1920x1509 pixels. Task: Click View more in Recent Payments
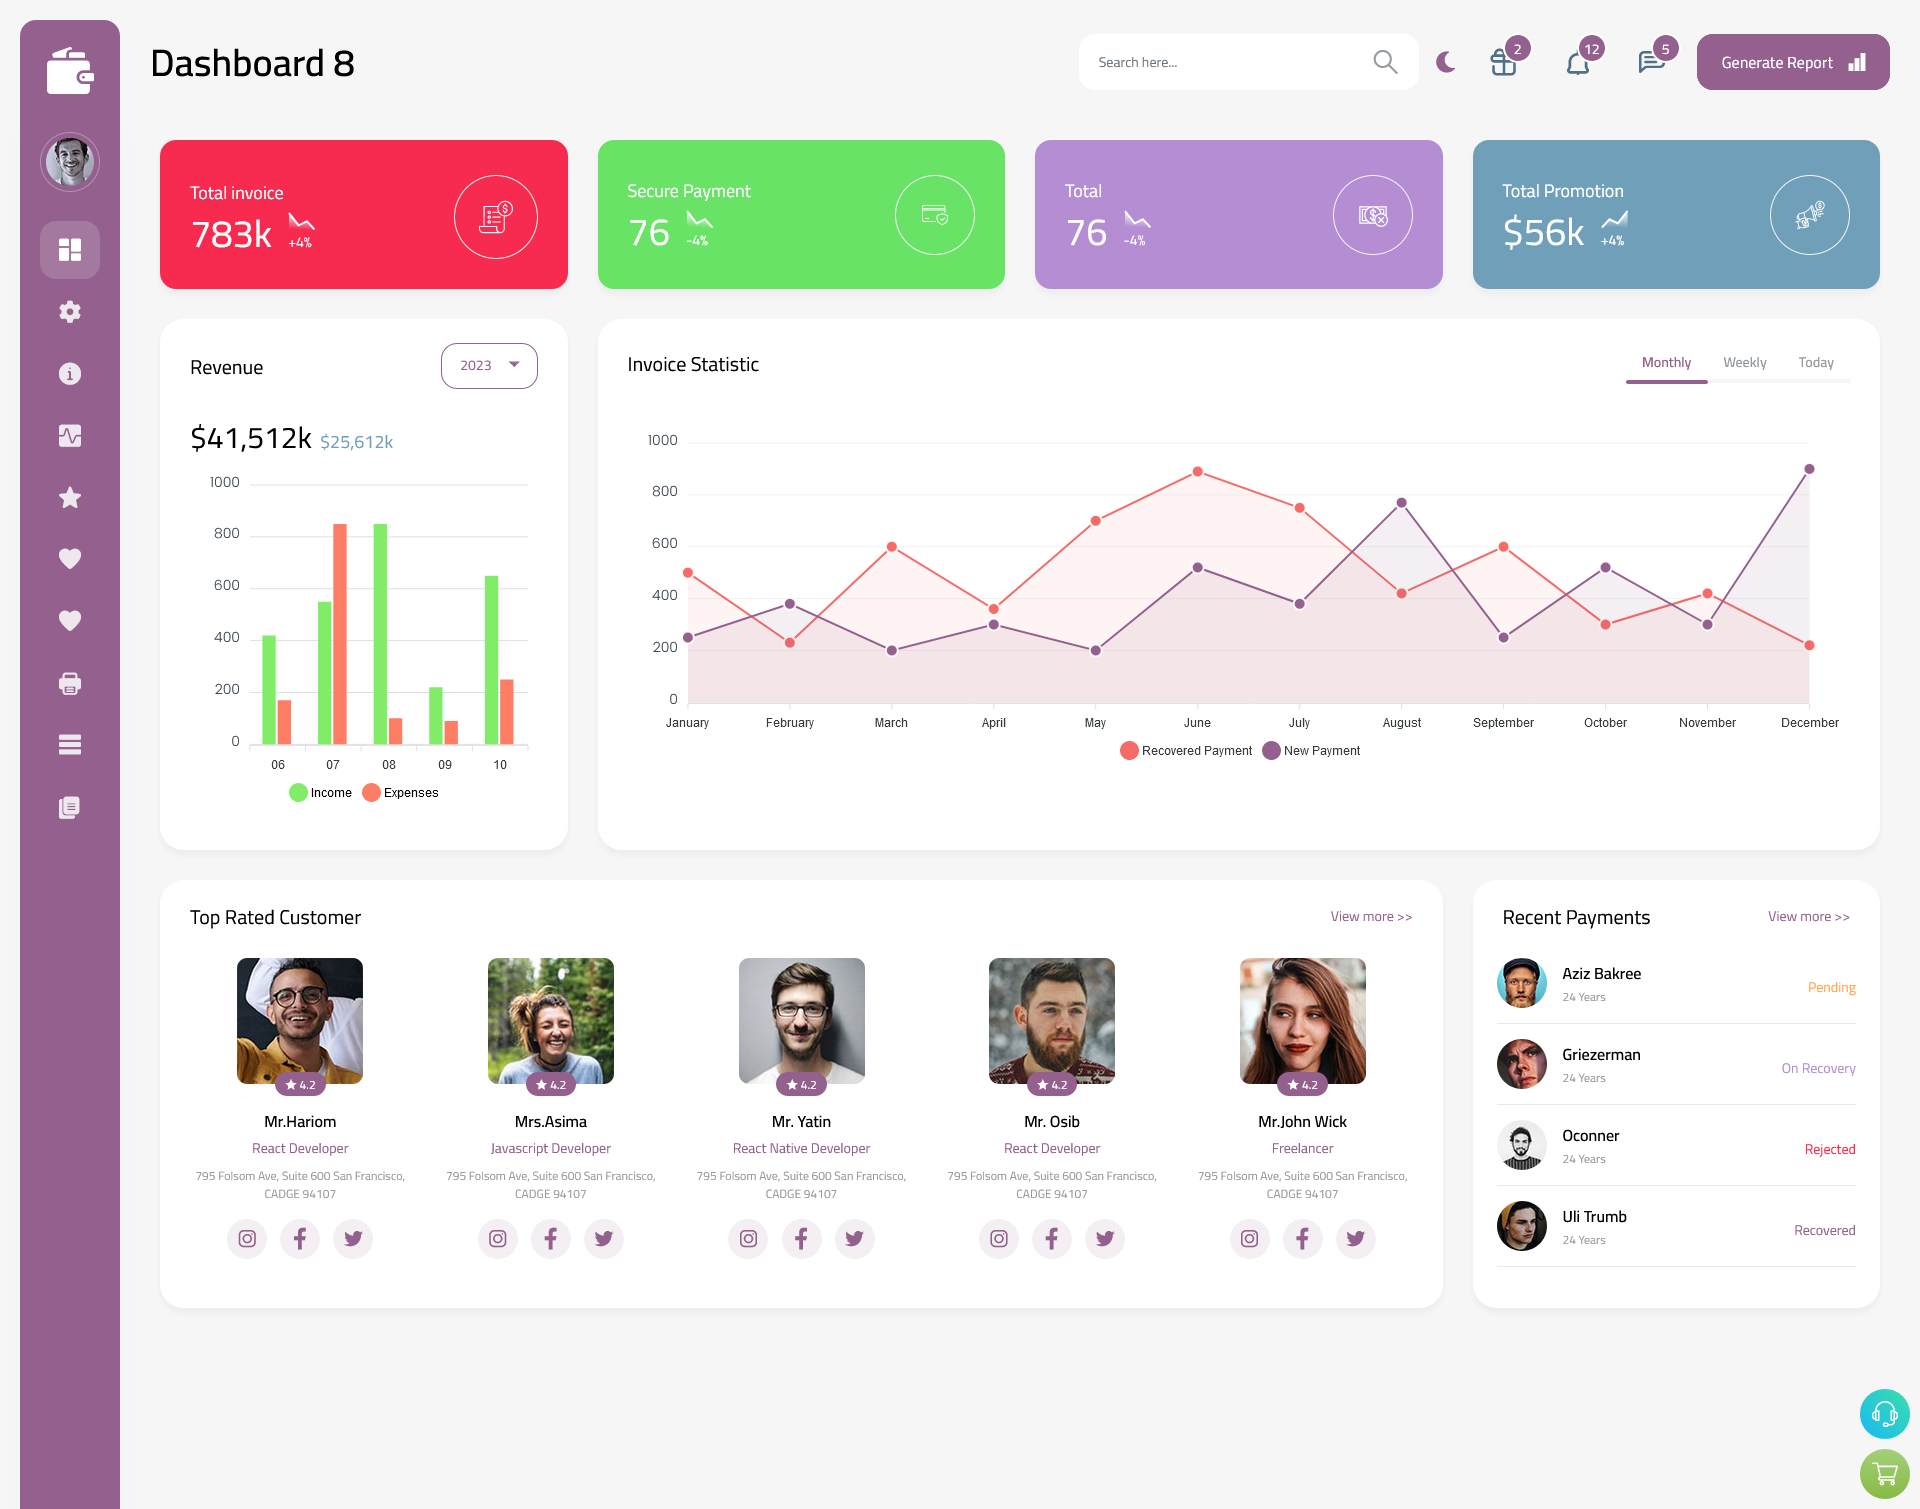[x=1808, y=915]
